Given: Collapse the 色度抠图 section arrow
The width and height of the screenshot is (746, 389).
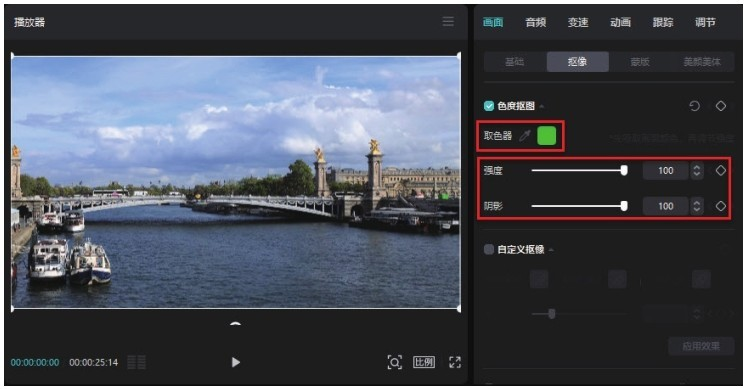Looking at the screenshot, I should 542,106.
